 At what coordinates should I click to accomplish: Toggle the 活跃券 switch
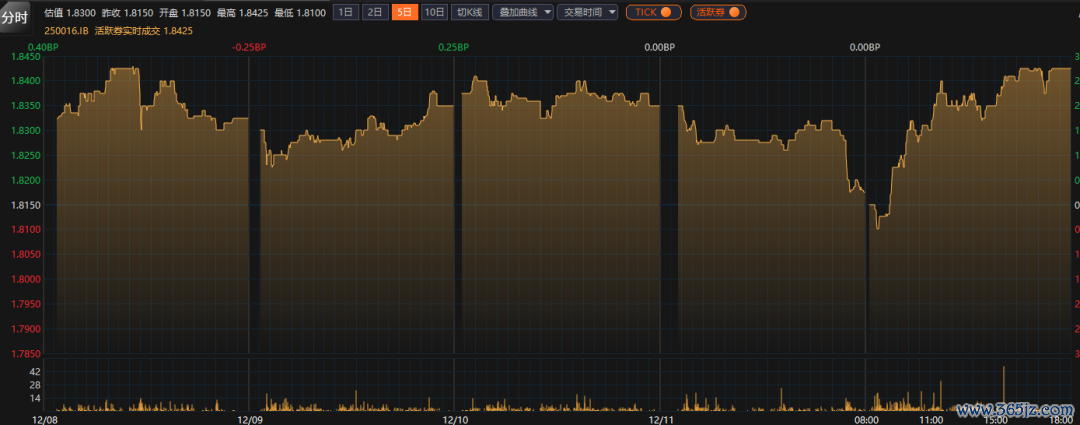coord(718,12)
